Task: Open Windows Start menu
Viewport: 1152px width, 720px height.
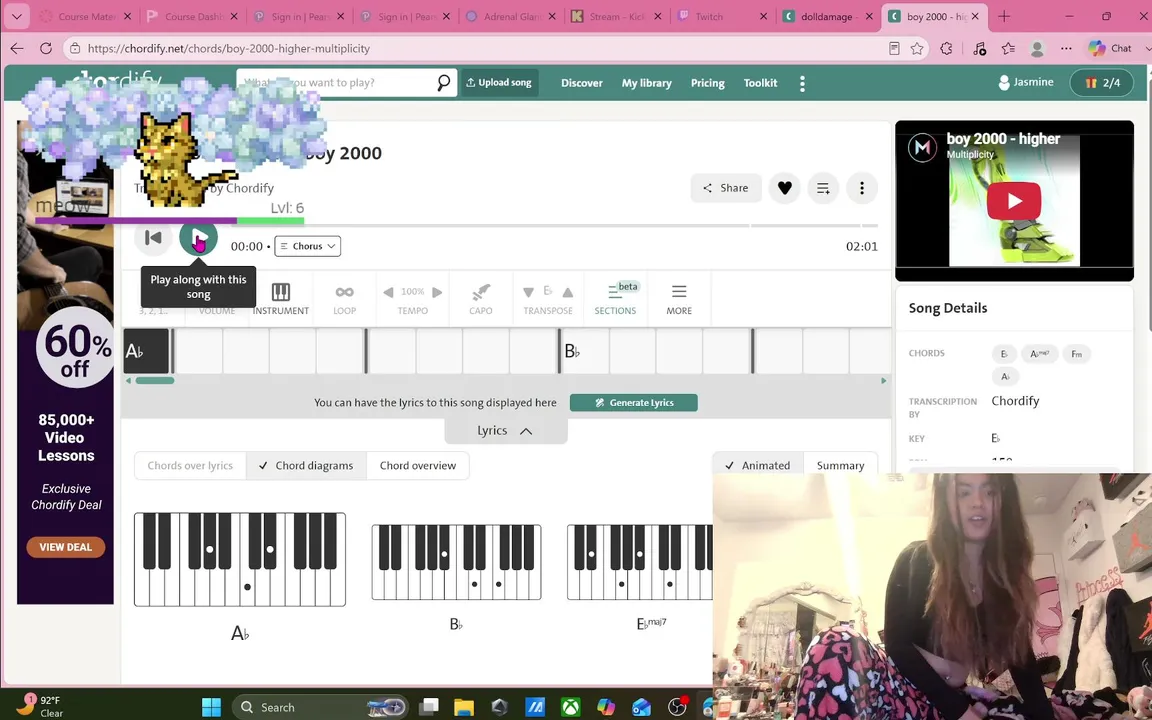Action: coord(212,707)
